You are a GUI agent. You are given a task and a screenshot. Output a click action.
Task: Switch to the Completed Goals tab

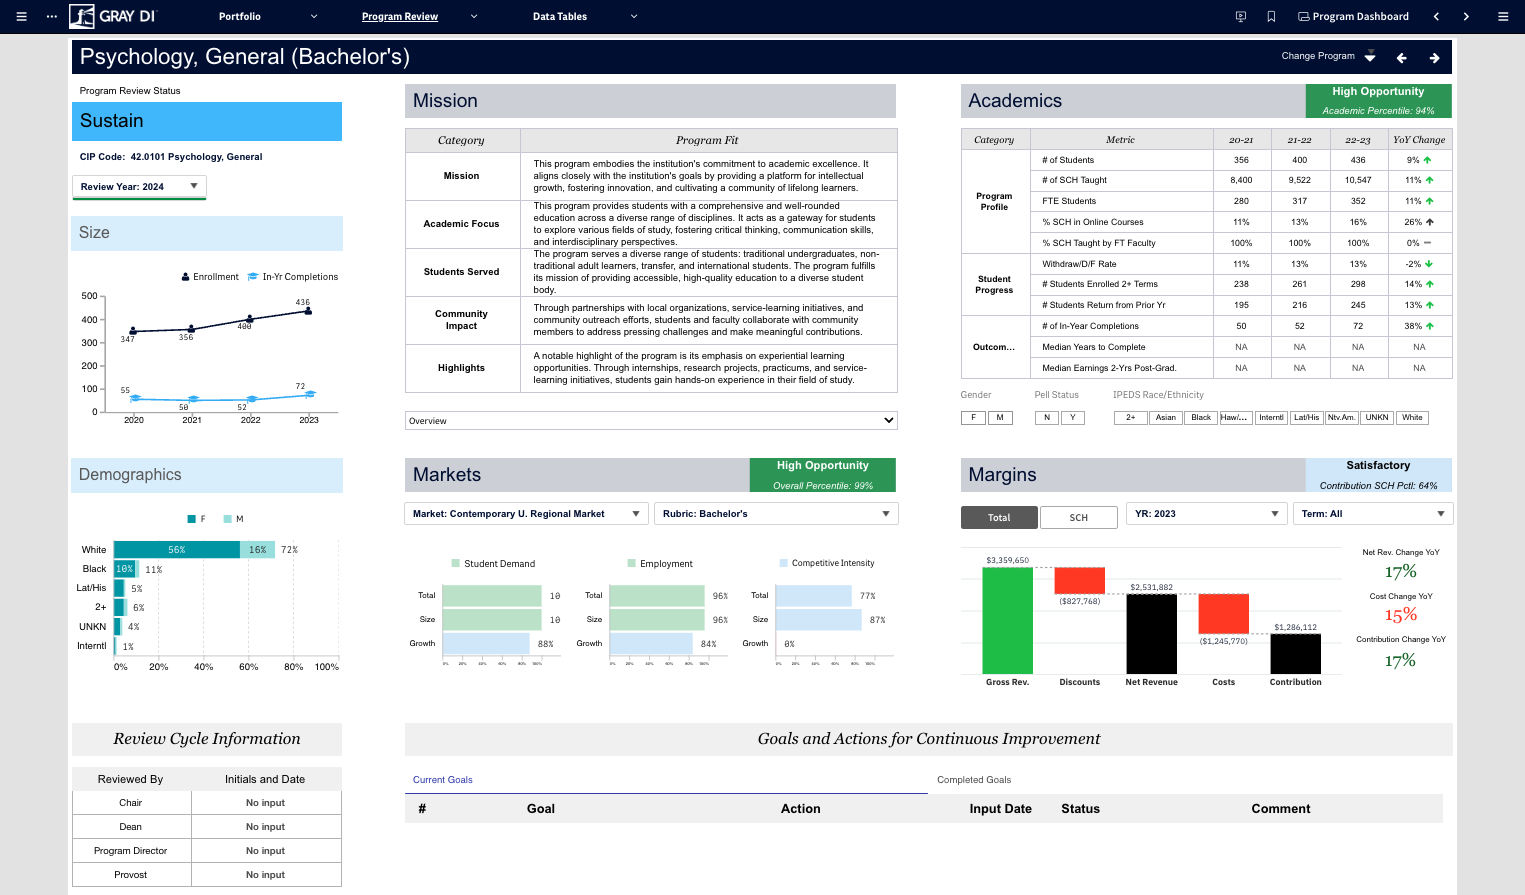tap(974, 780)
